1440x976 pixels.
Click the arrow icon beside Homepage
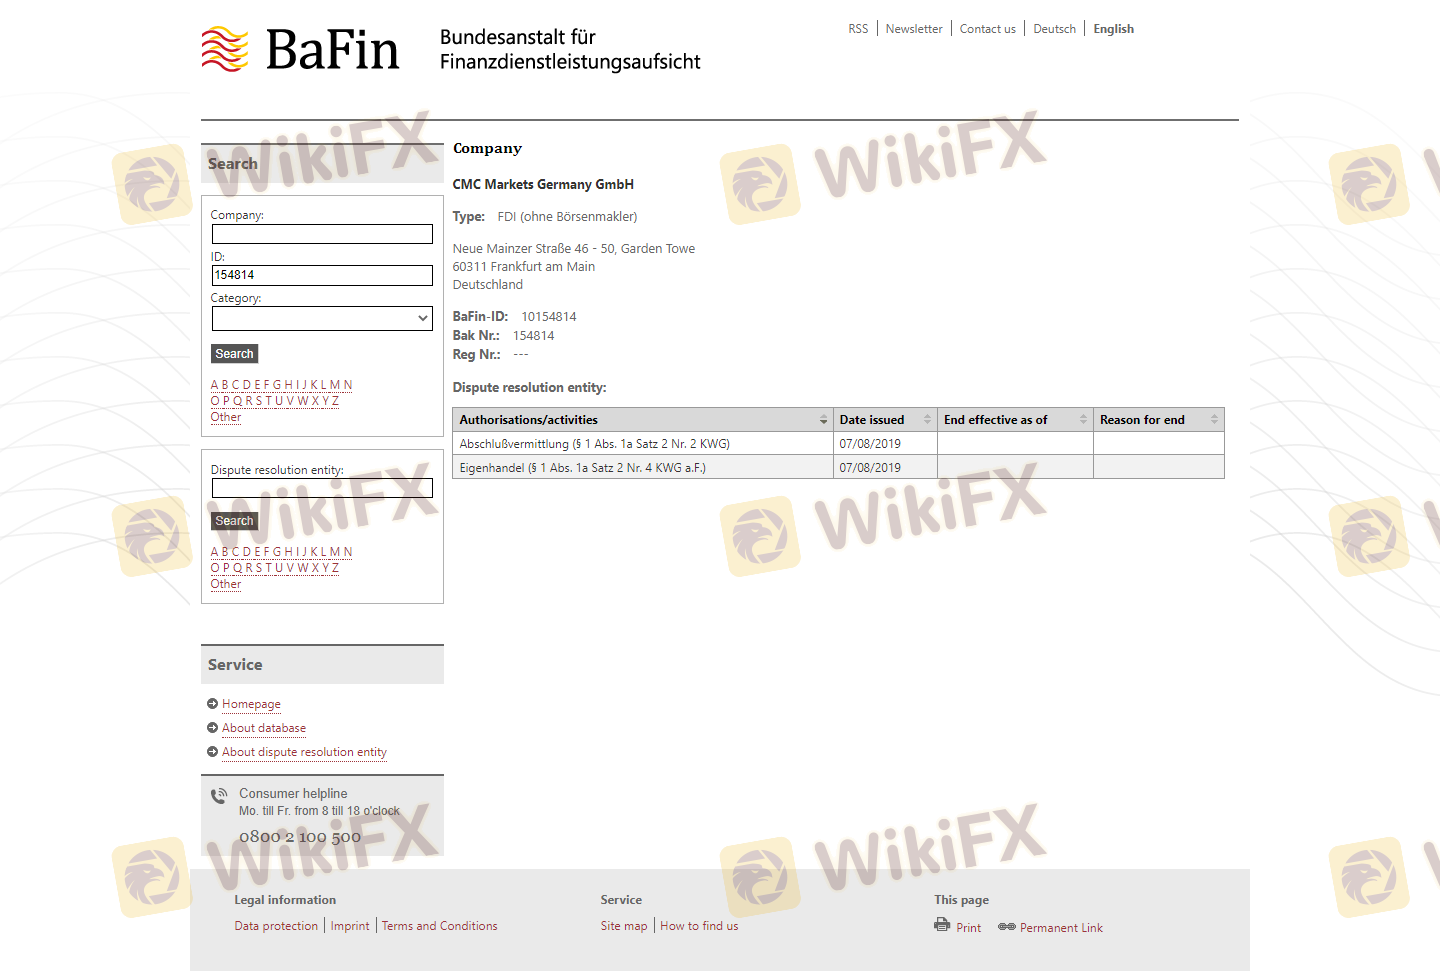pyautogui.click(x=212, y=704)
